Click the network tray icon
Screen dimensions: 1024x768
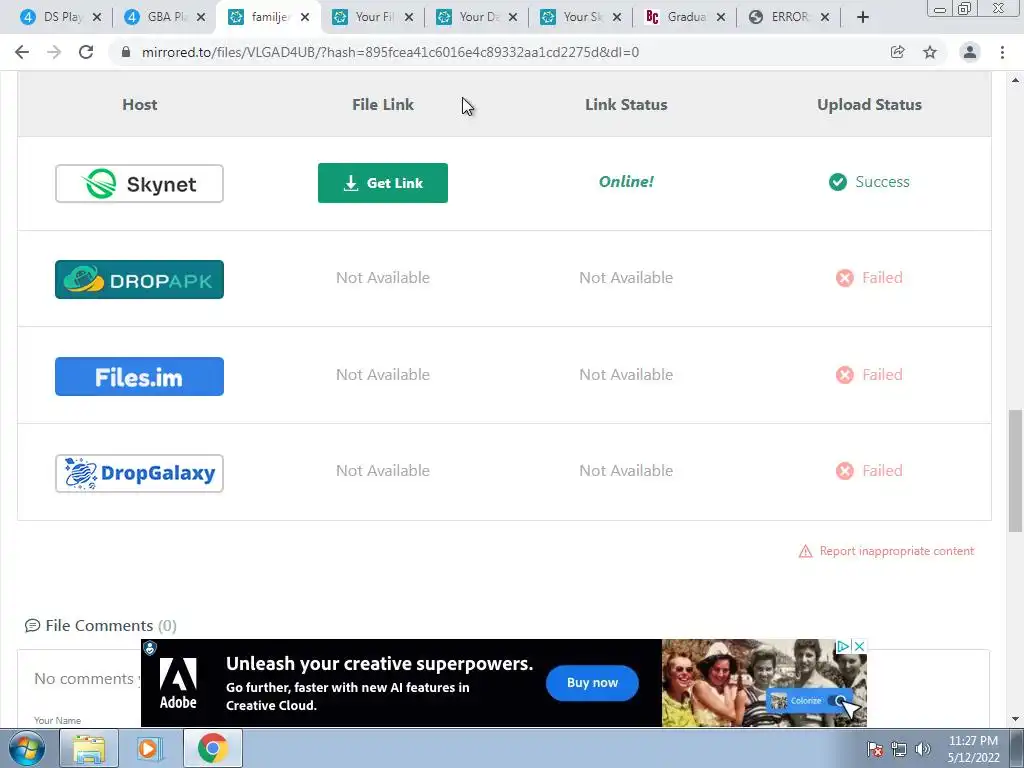pos(899,749)
